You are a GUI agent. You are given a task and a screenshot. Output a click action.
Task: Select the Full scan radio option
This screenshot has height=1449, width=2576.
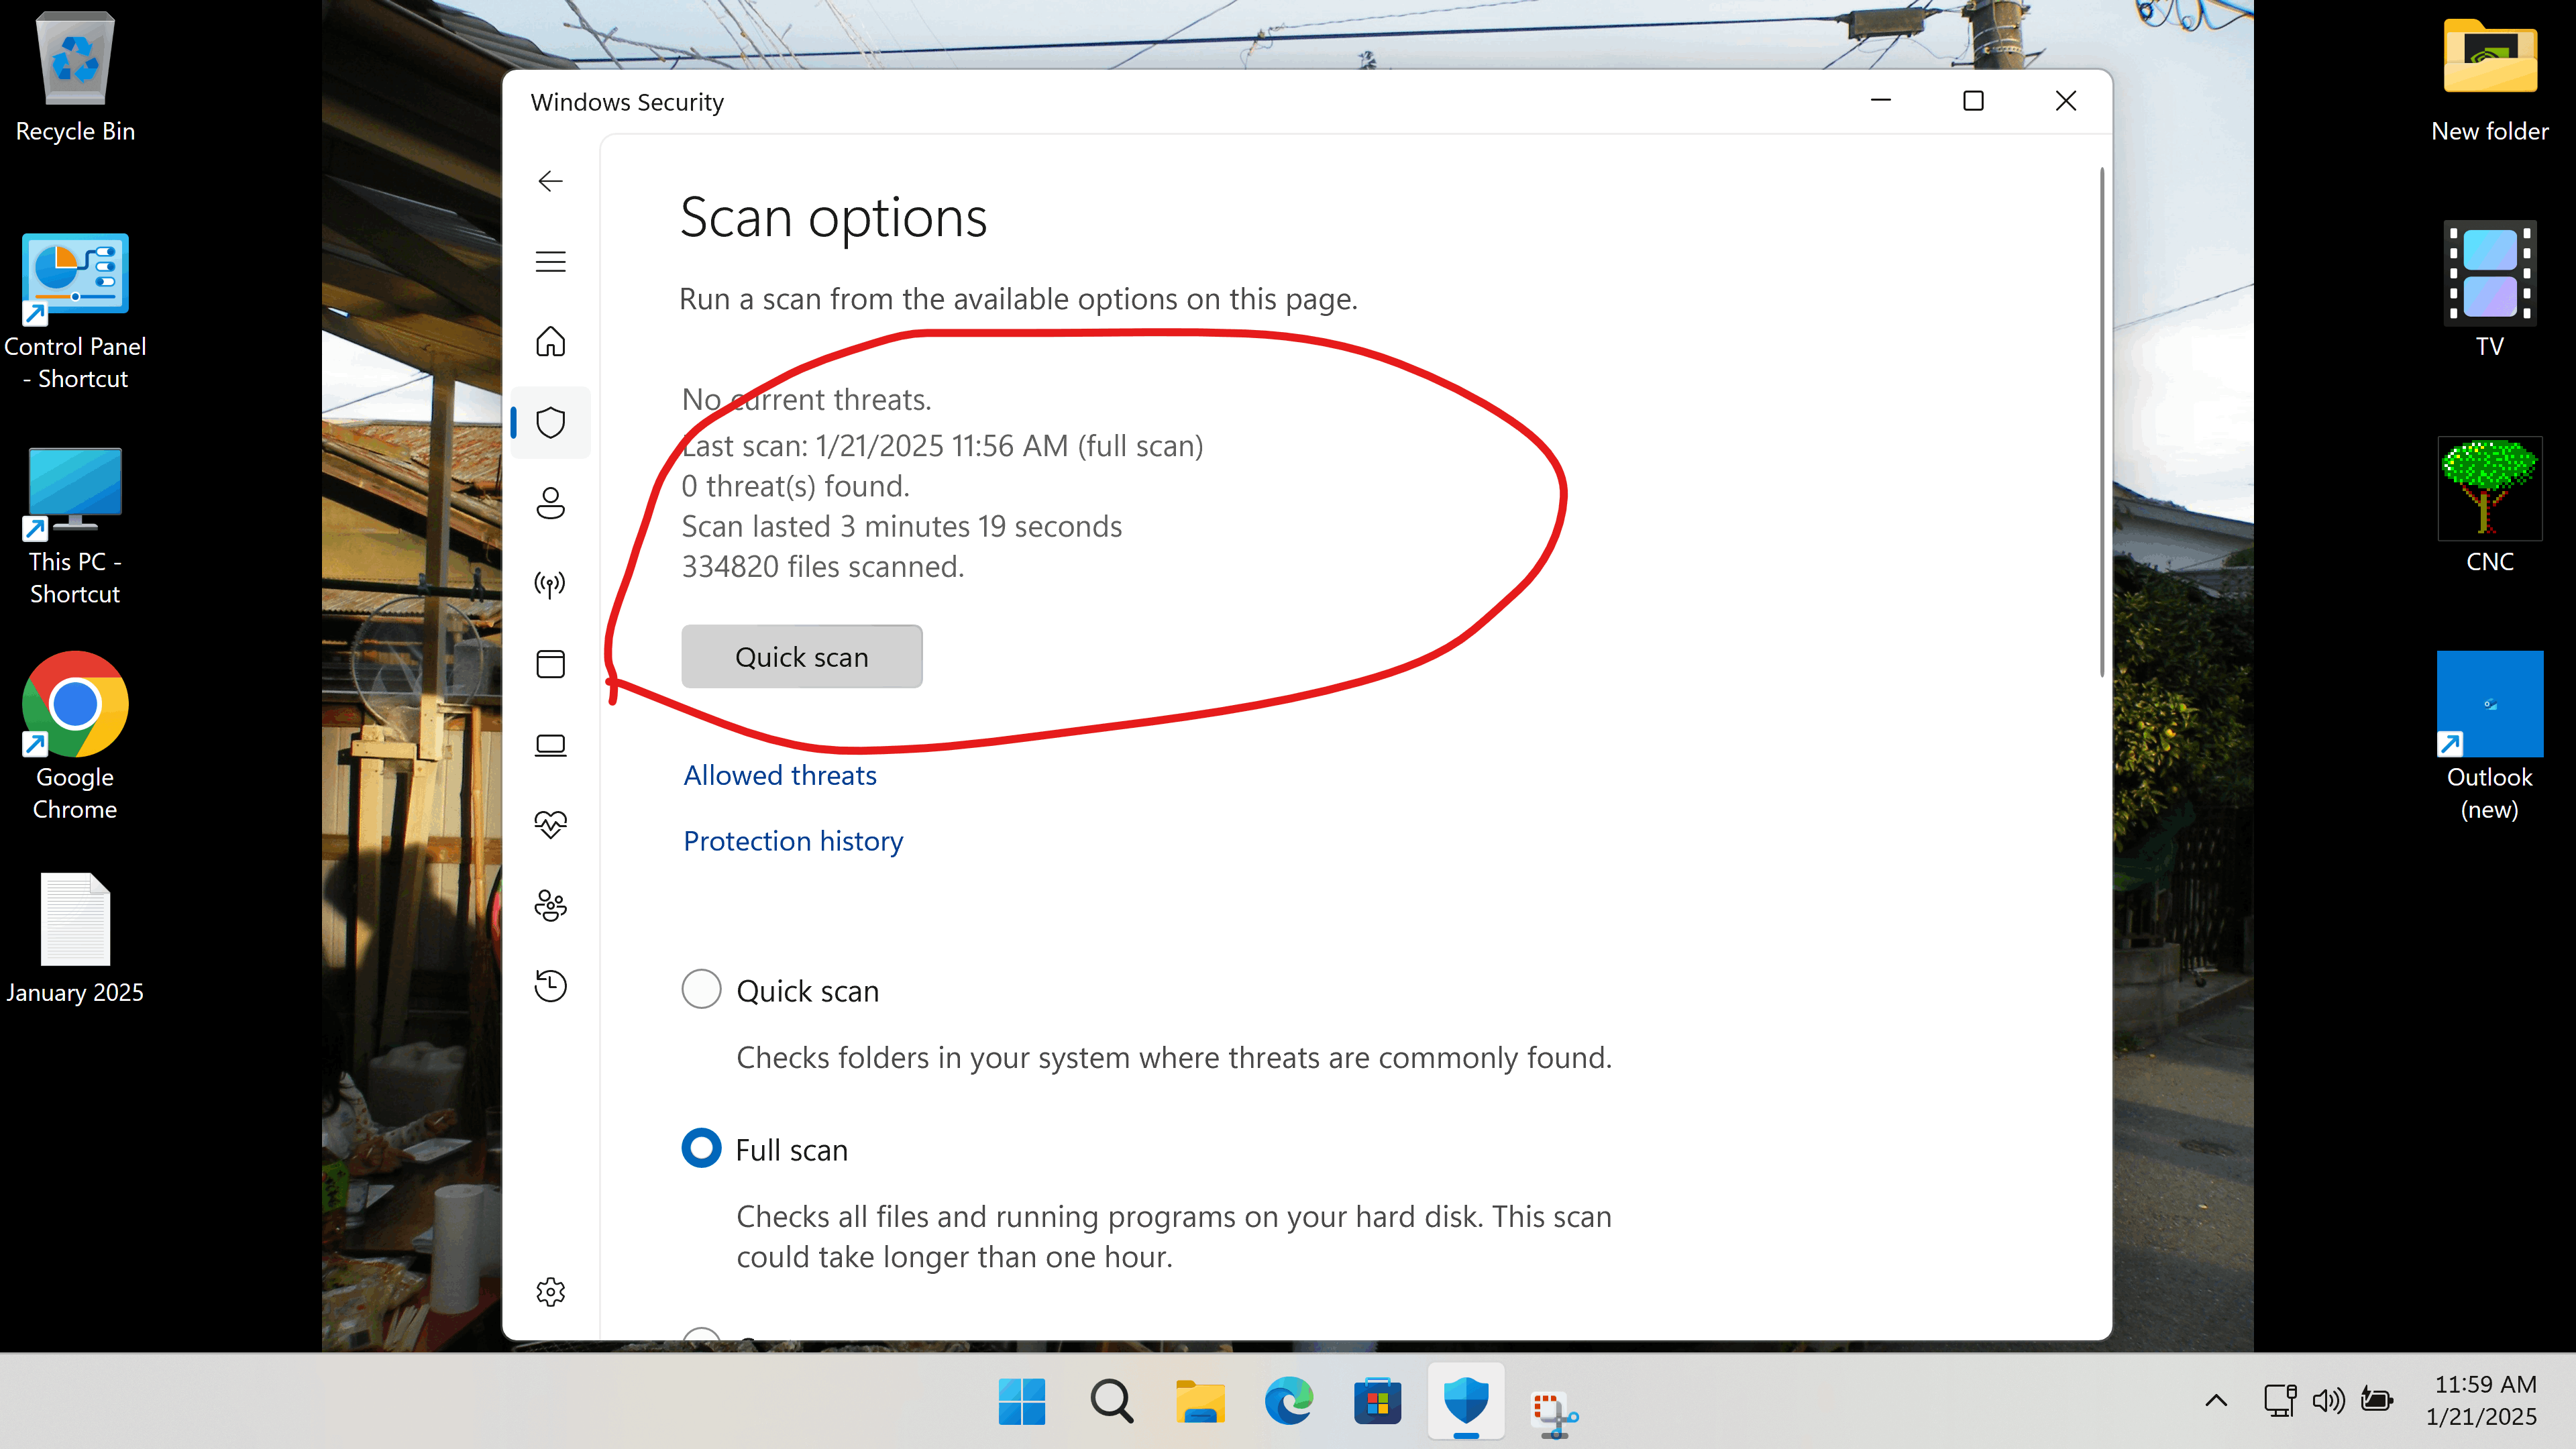(x=701, y=1148)
